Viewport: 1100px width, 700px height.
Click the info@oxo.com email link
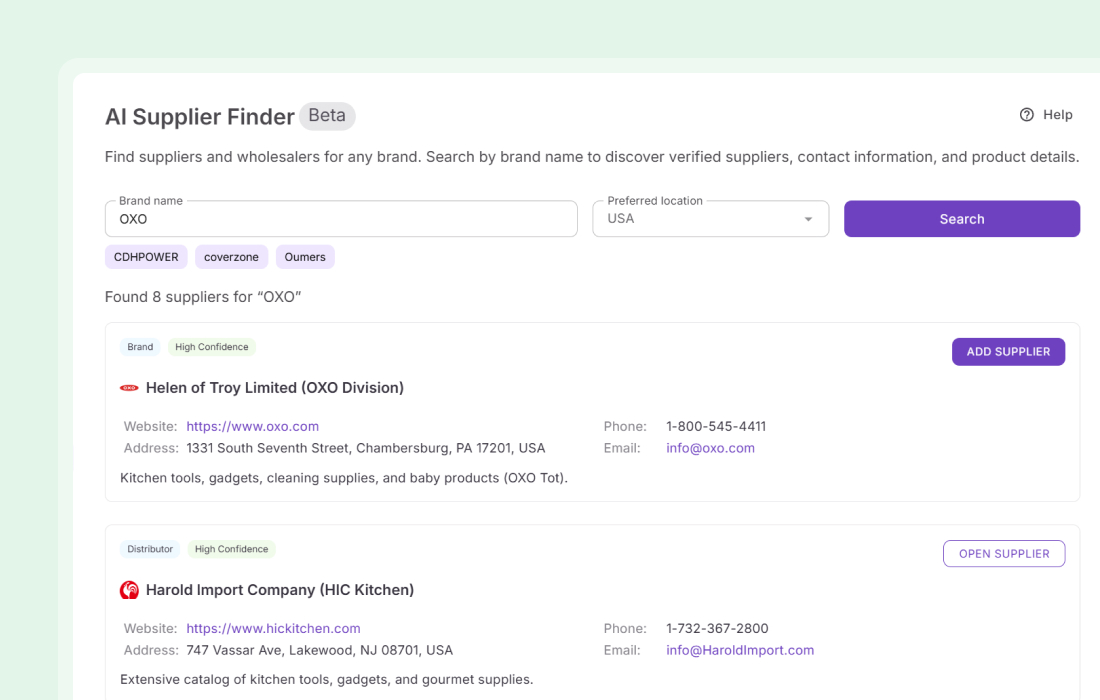click(x=711, y=448)
